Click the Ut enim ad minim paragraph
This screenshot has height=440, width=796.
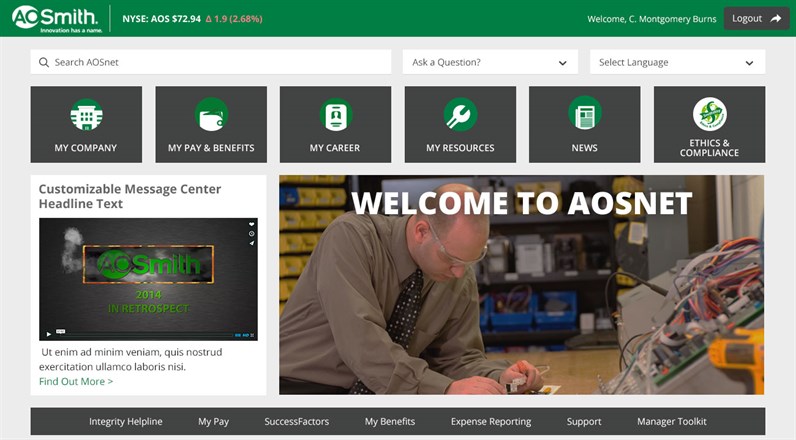pos(131,359)
